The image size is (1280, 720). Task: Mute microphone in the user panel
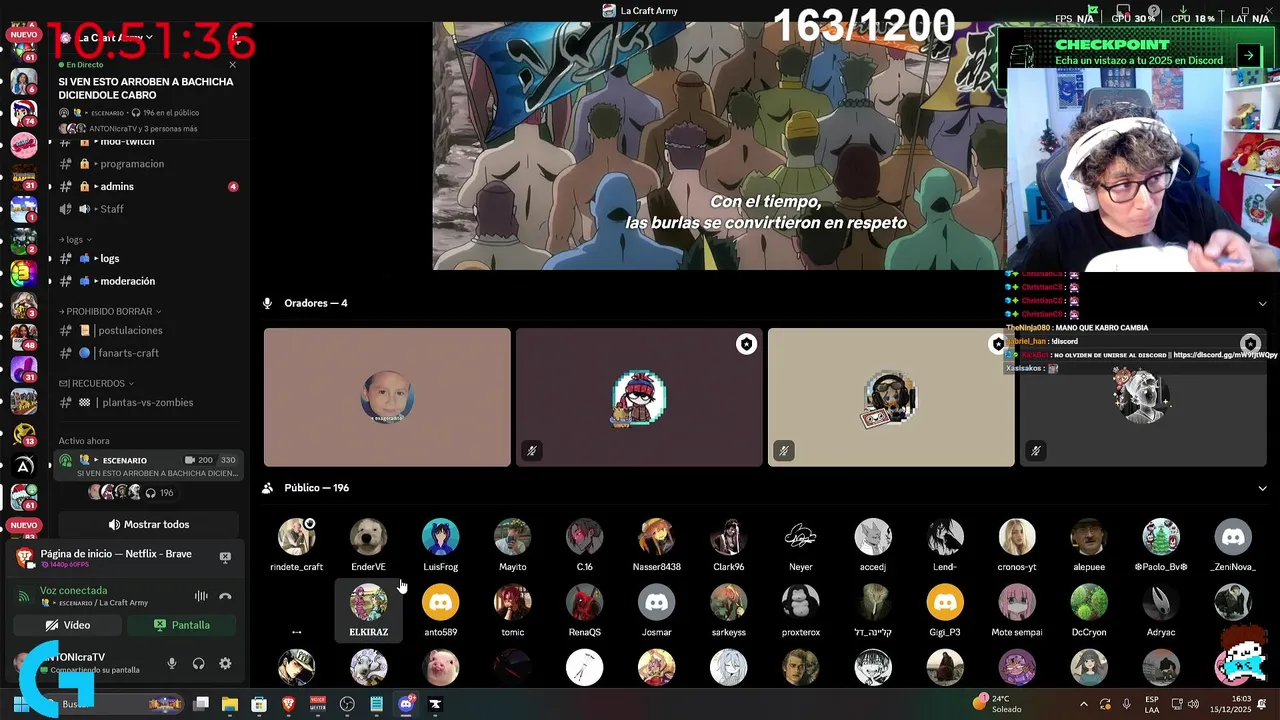(x=172, y=663)
